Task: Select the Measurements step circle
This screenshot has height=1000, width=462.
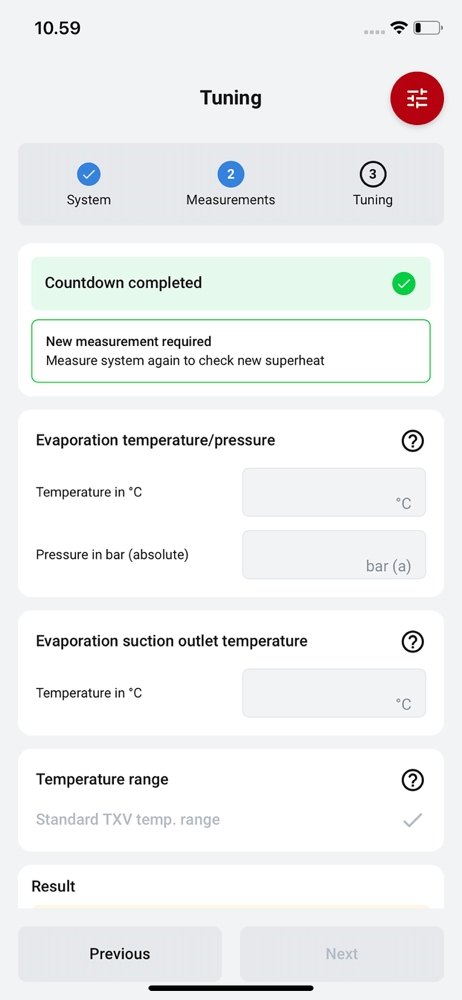Action: [x=231, y=173]
